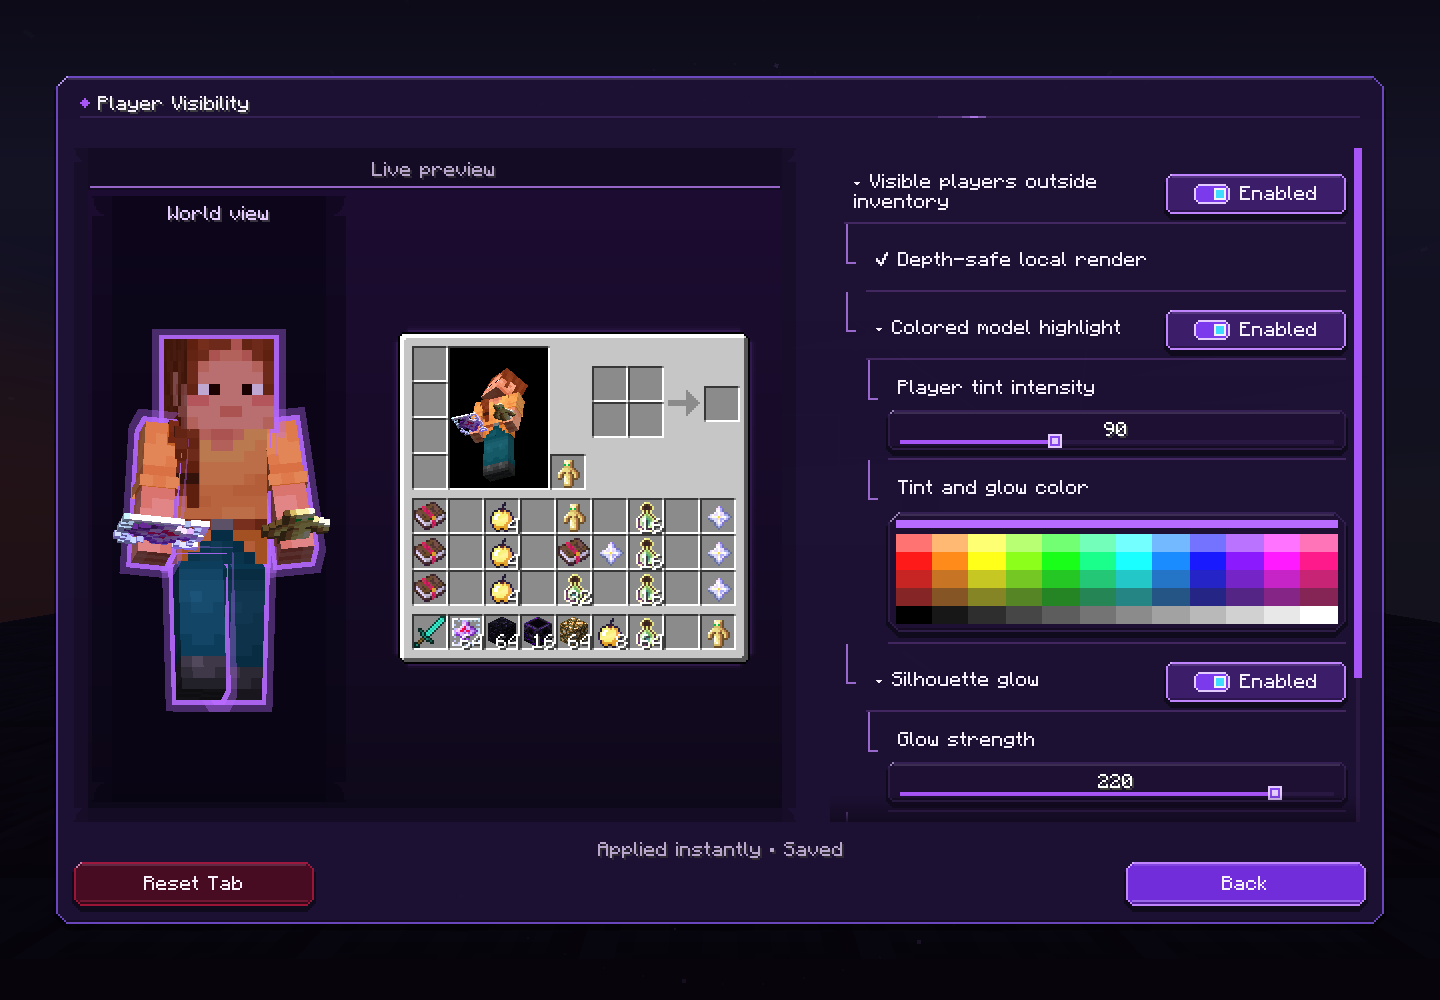Viewport: 1440px width, 1000px height.
Task: Select the glowstone stack in the hotbar
Action: 574,632
